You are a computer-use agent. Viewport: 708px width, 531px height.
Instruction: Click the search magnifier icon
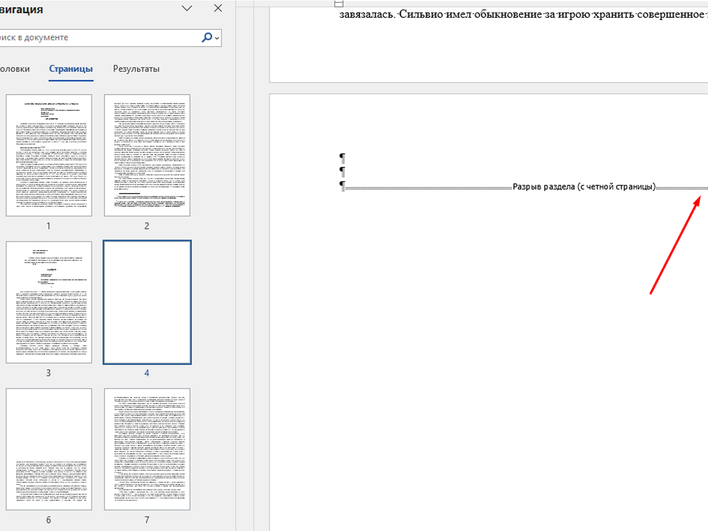pos(207,37)
